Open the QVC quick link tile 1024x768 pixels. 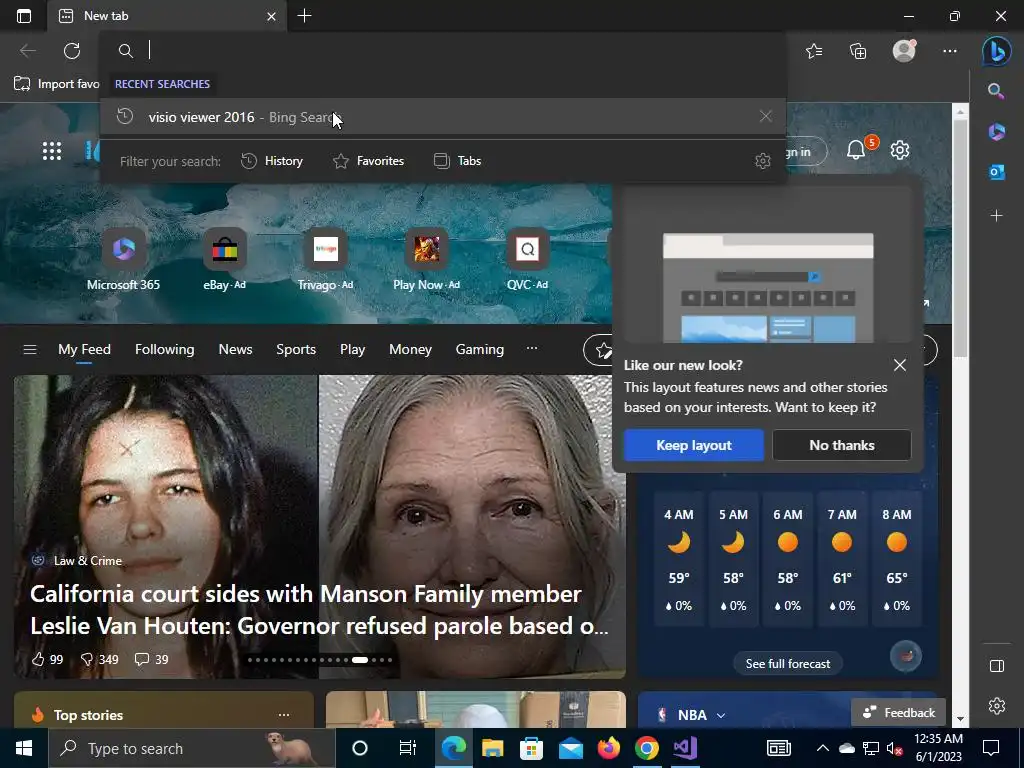[x=527, y=260]
